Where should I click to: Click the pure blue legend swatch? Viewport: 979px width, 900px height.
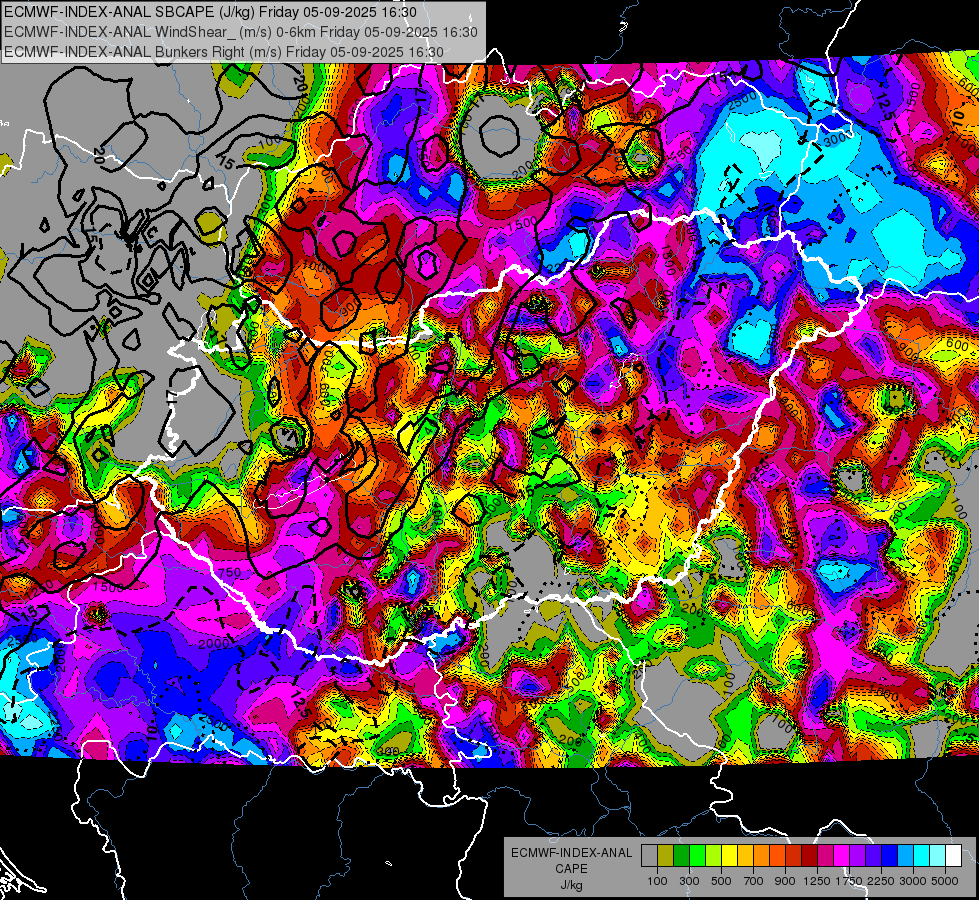click(890, 856)
